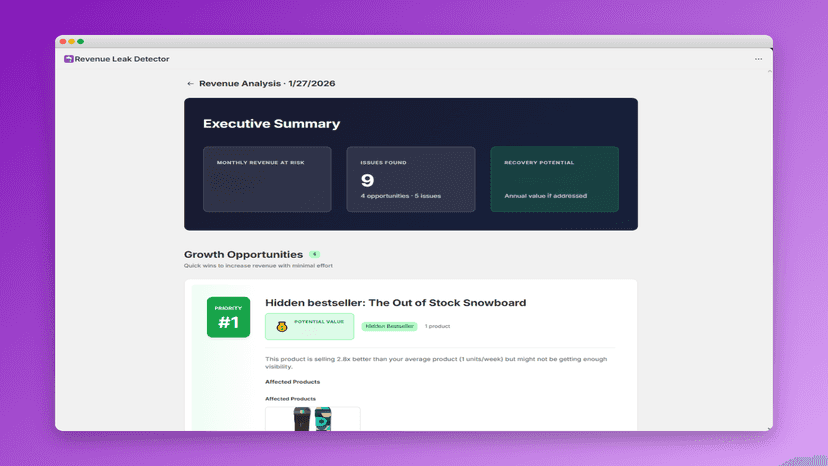Click the '1 product' label
The image size is (828, 466).
(437, 327)
